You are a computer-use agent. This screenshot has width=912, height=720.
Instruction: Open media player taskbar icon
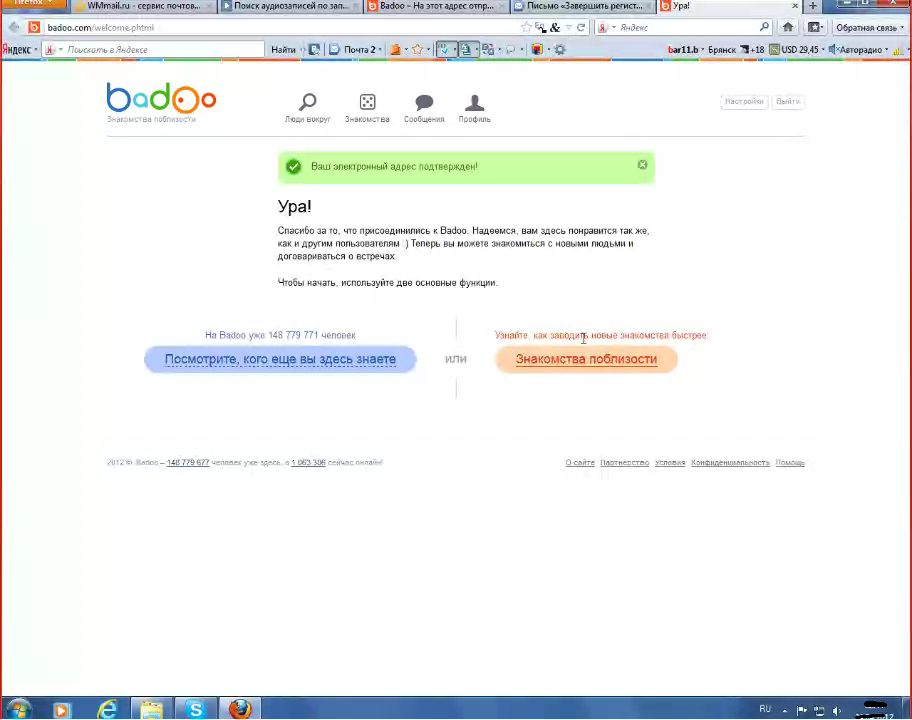click(x=60, y=710)
